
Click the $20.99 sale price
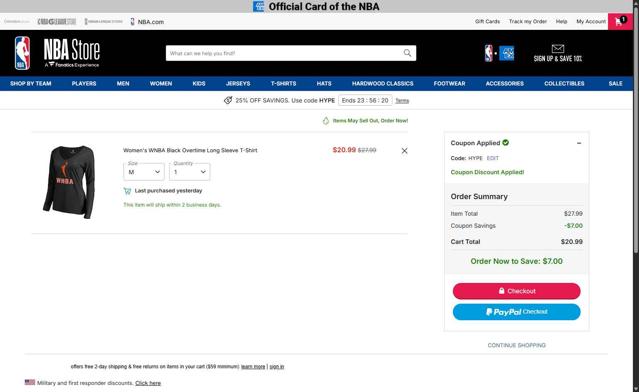[344, 150]
